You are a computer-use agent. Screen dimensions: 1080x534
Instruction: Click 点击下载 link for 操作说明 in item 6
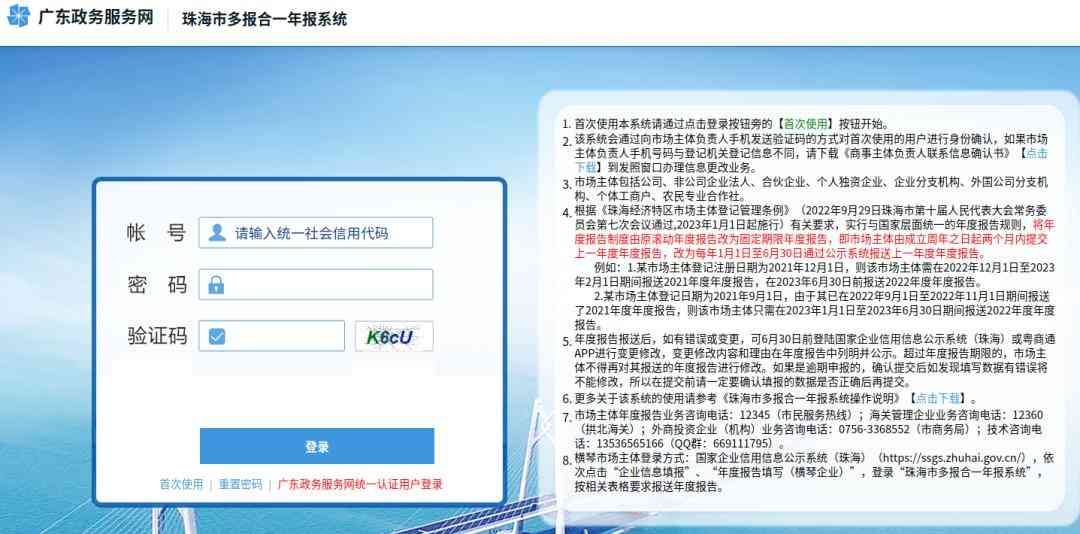pos(936,398)
